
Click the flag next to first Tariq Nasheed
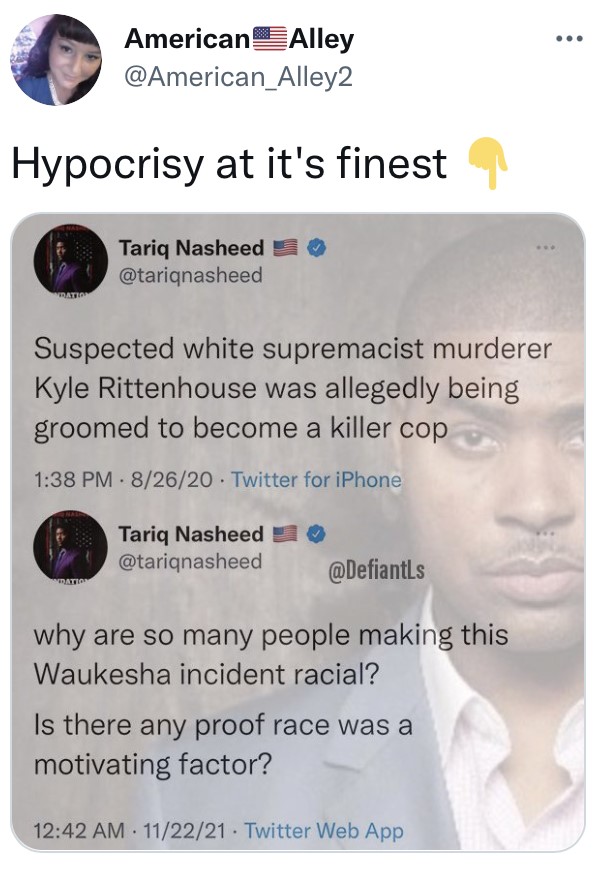[285, 248]
